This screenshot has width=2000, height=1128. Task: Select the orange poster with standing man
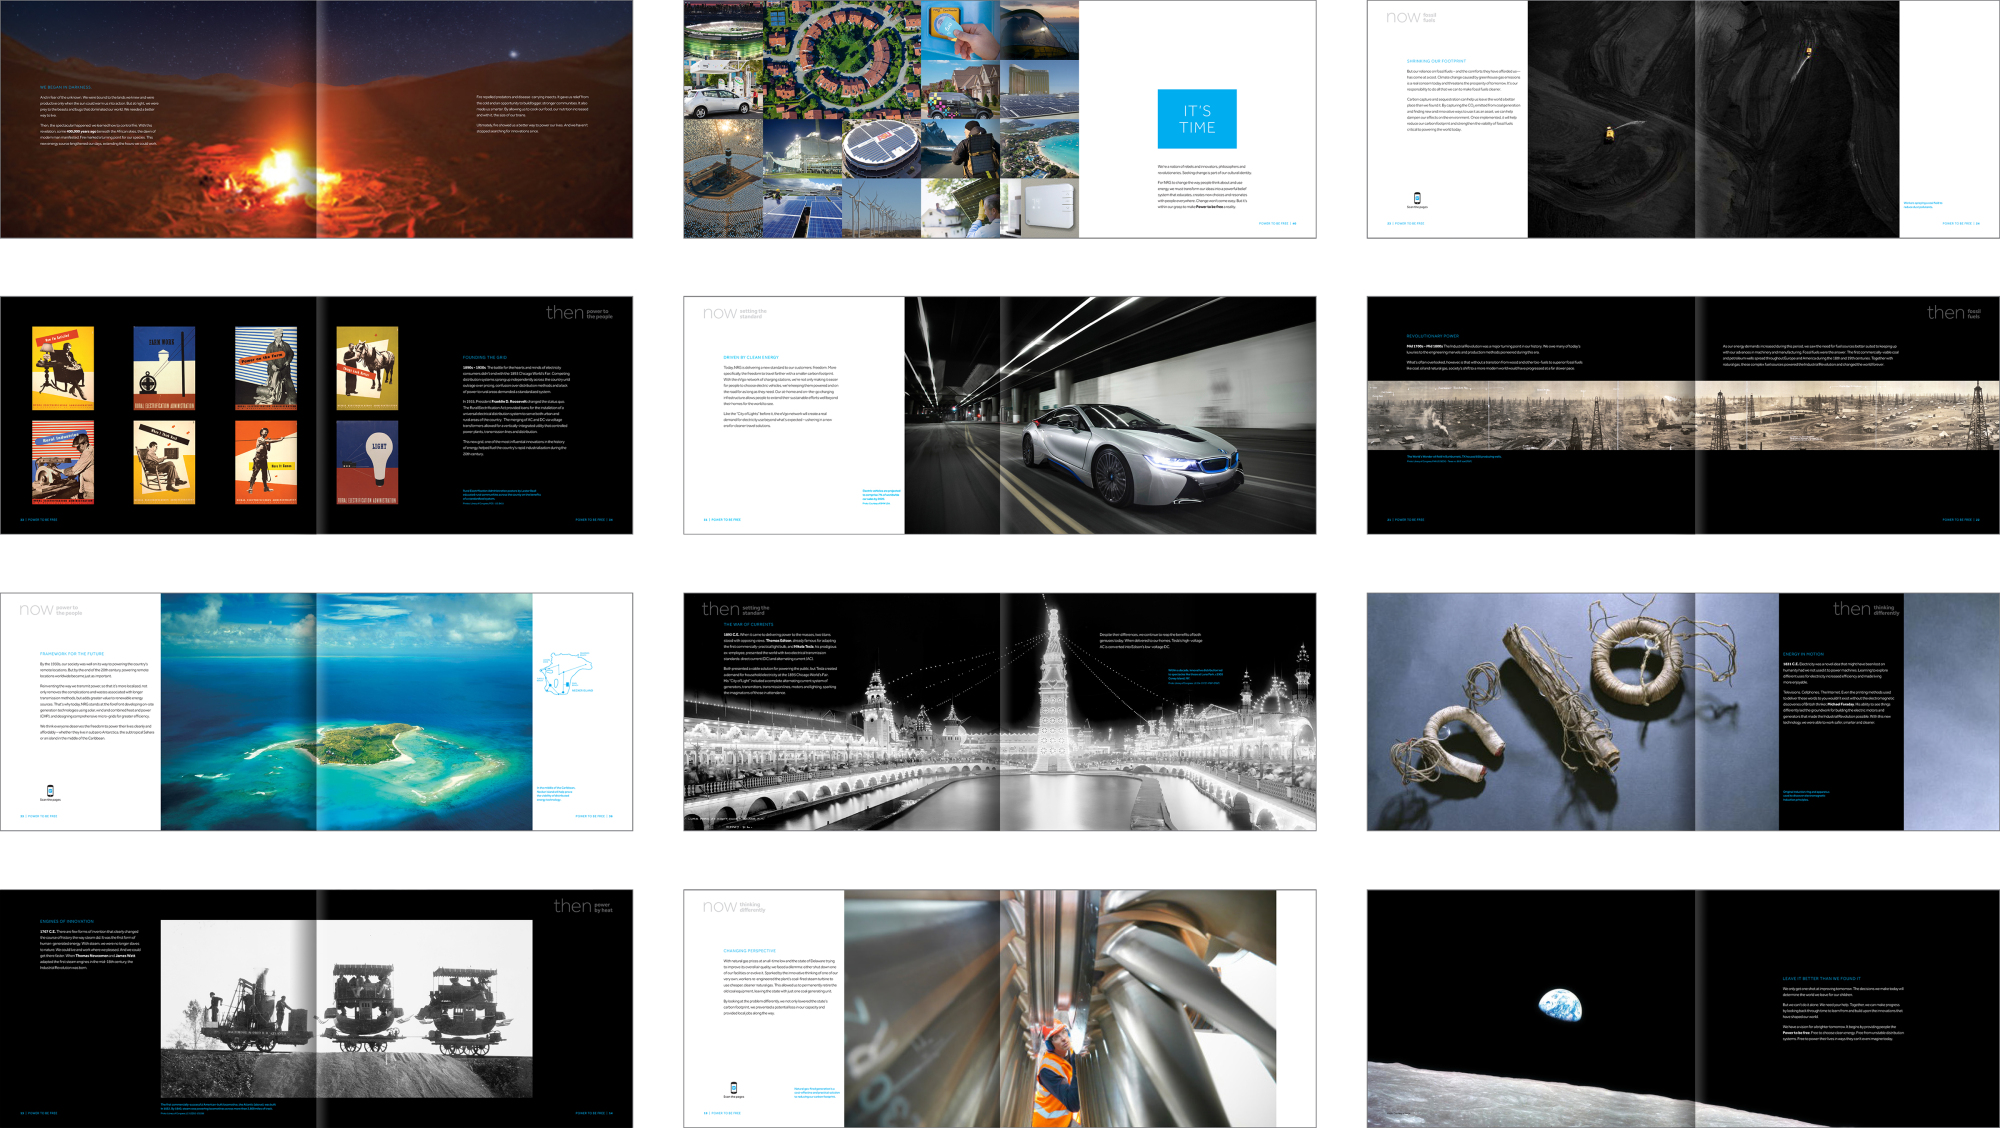click(266, 462)
